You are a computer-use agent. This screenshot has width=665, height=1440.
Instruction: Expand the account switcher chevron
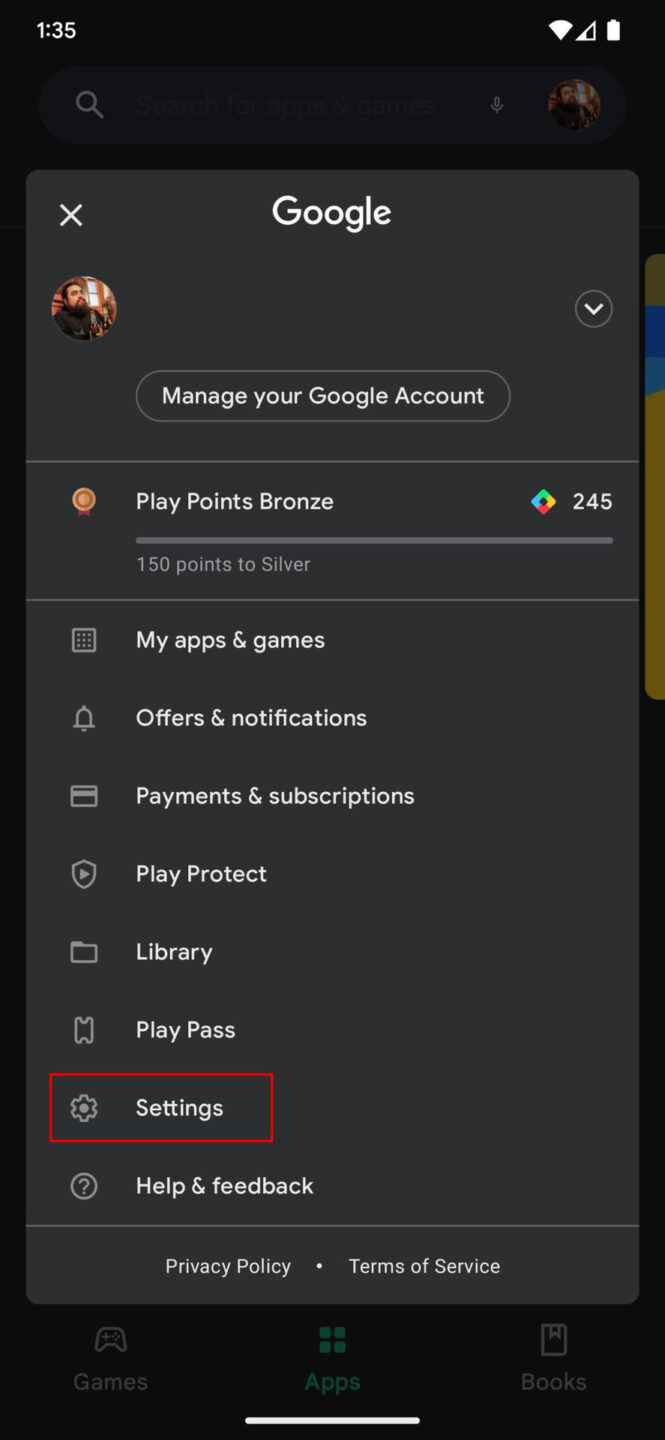coord(593,309)
